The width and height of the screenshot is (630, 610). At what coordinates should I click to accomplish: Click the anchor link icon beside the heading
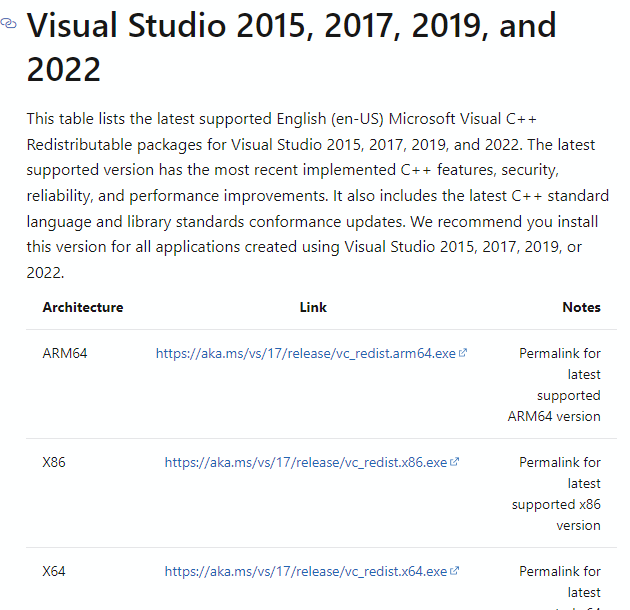pos(8,24)
